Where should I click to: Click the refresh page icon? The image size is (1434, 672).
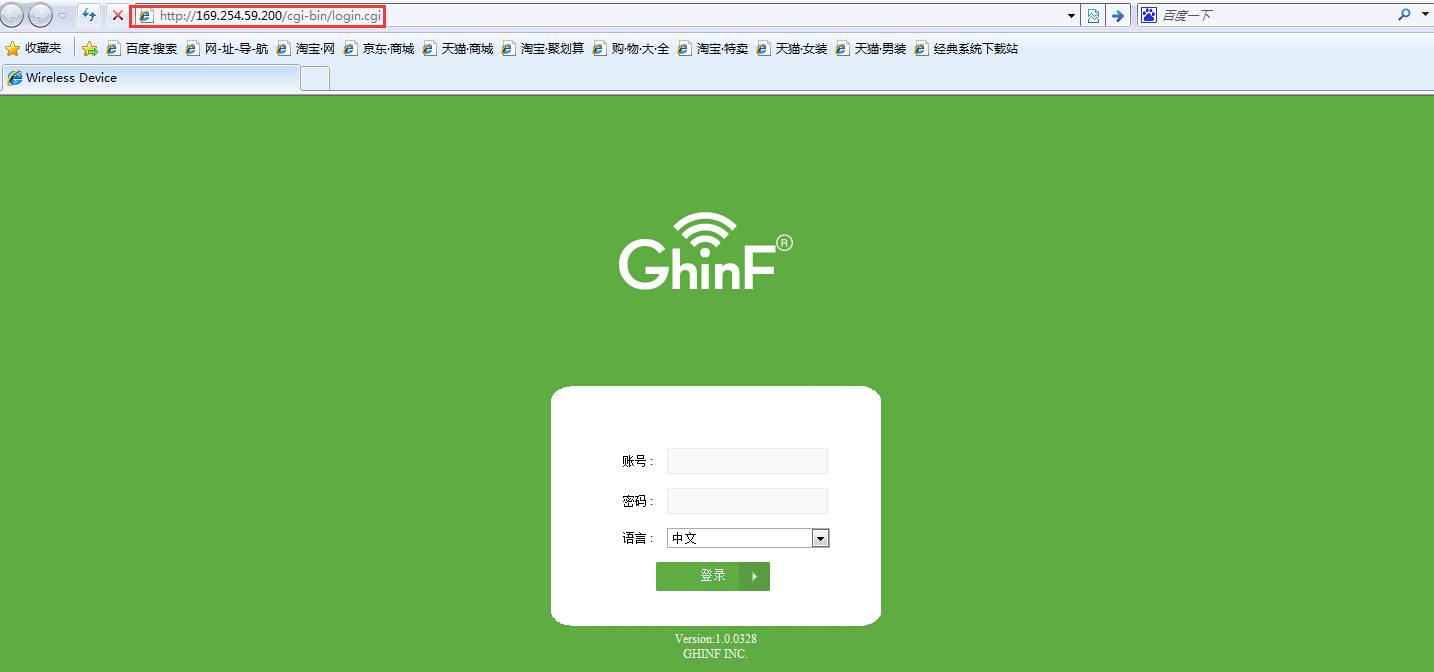coord(89,15)
